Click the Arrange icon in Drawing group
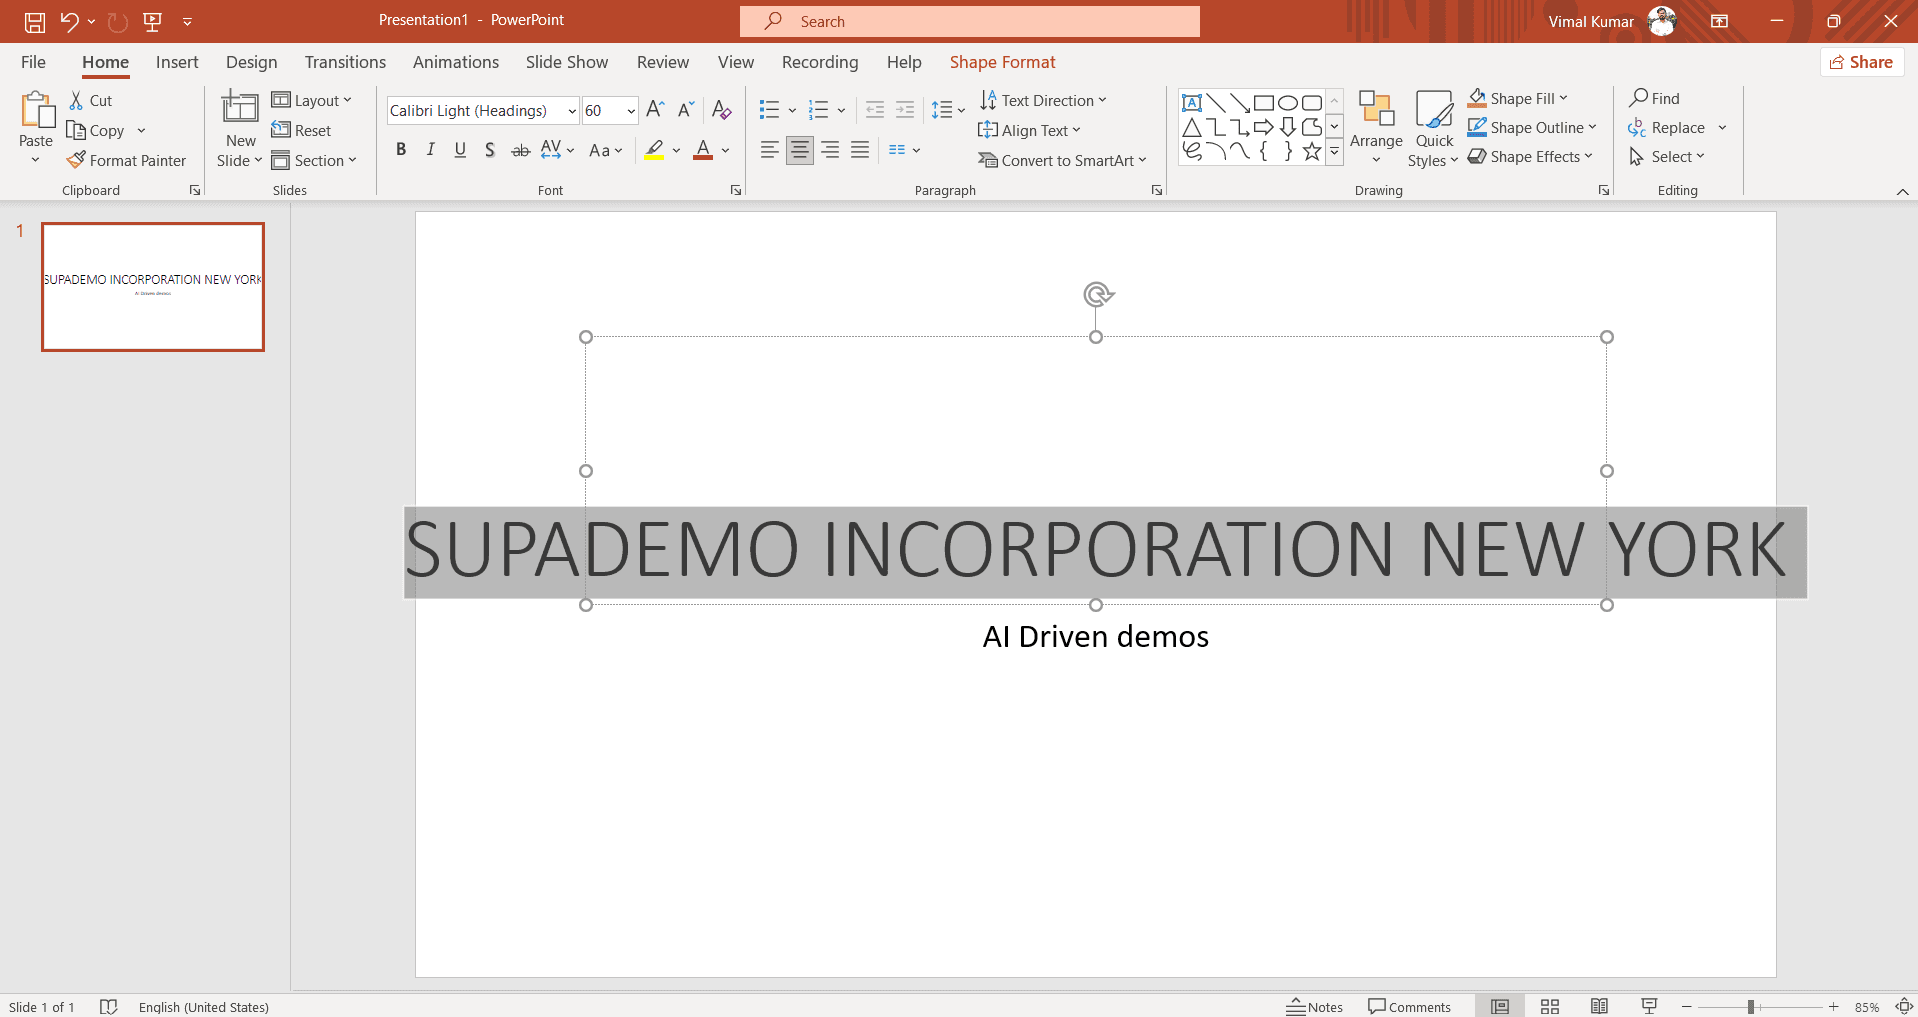This screenshot has height=1017, width=1918. point(1376,127)
